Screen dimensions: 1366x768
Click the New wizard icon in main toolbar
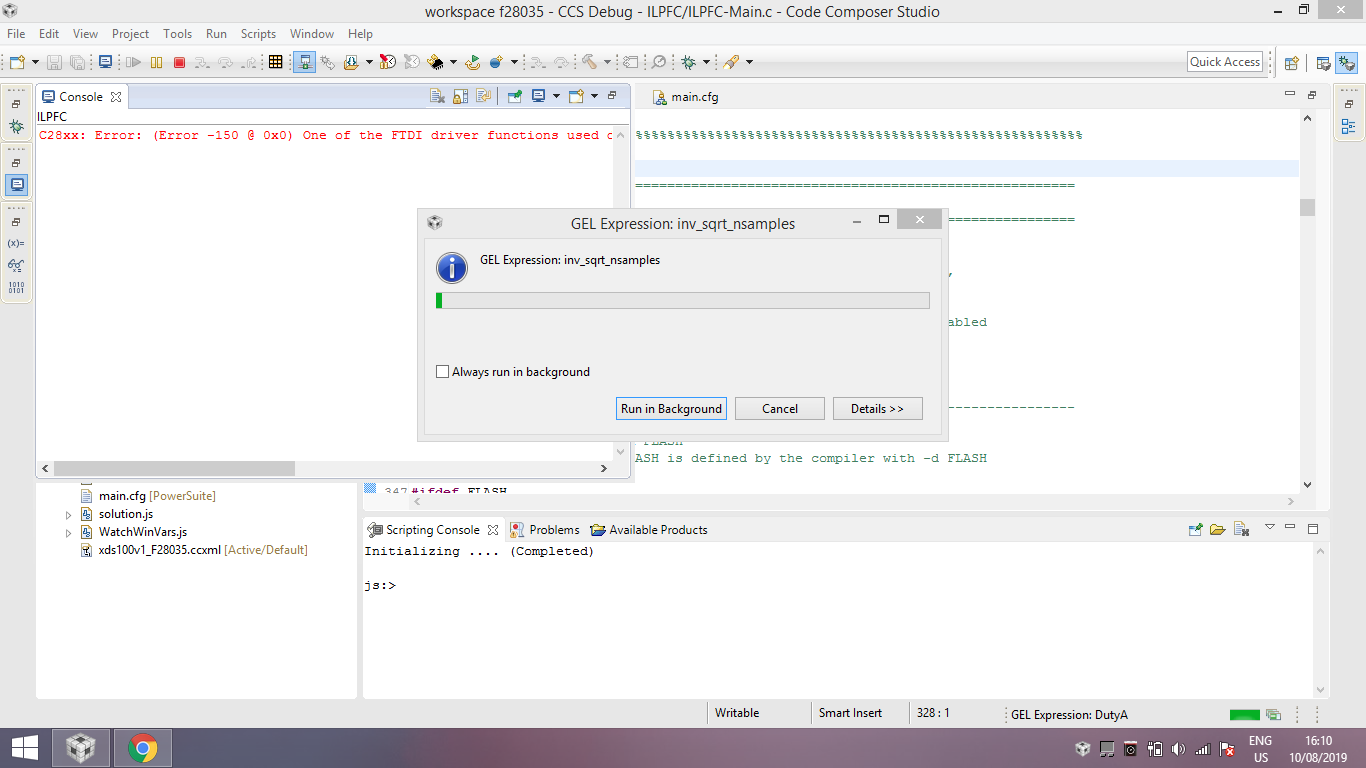[x=18, y=62]
